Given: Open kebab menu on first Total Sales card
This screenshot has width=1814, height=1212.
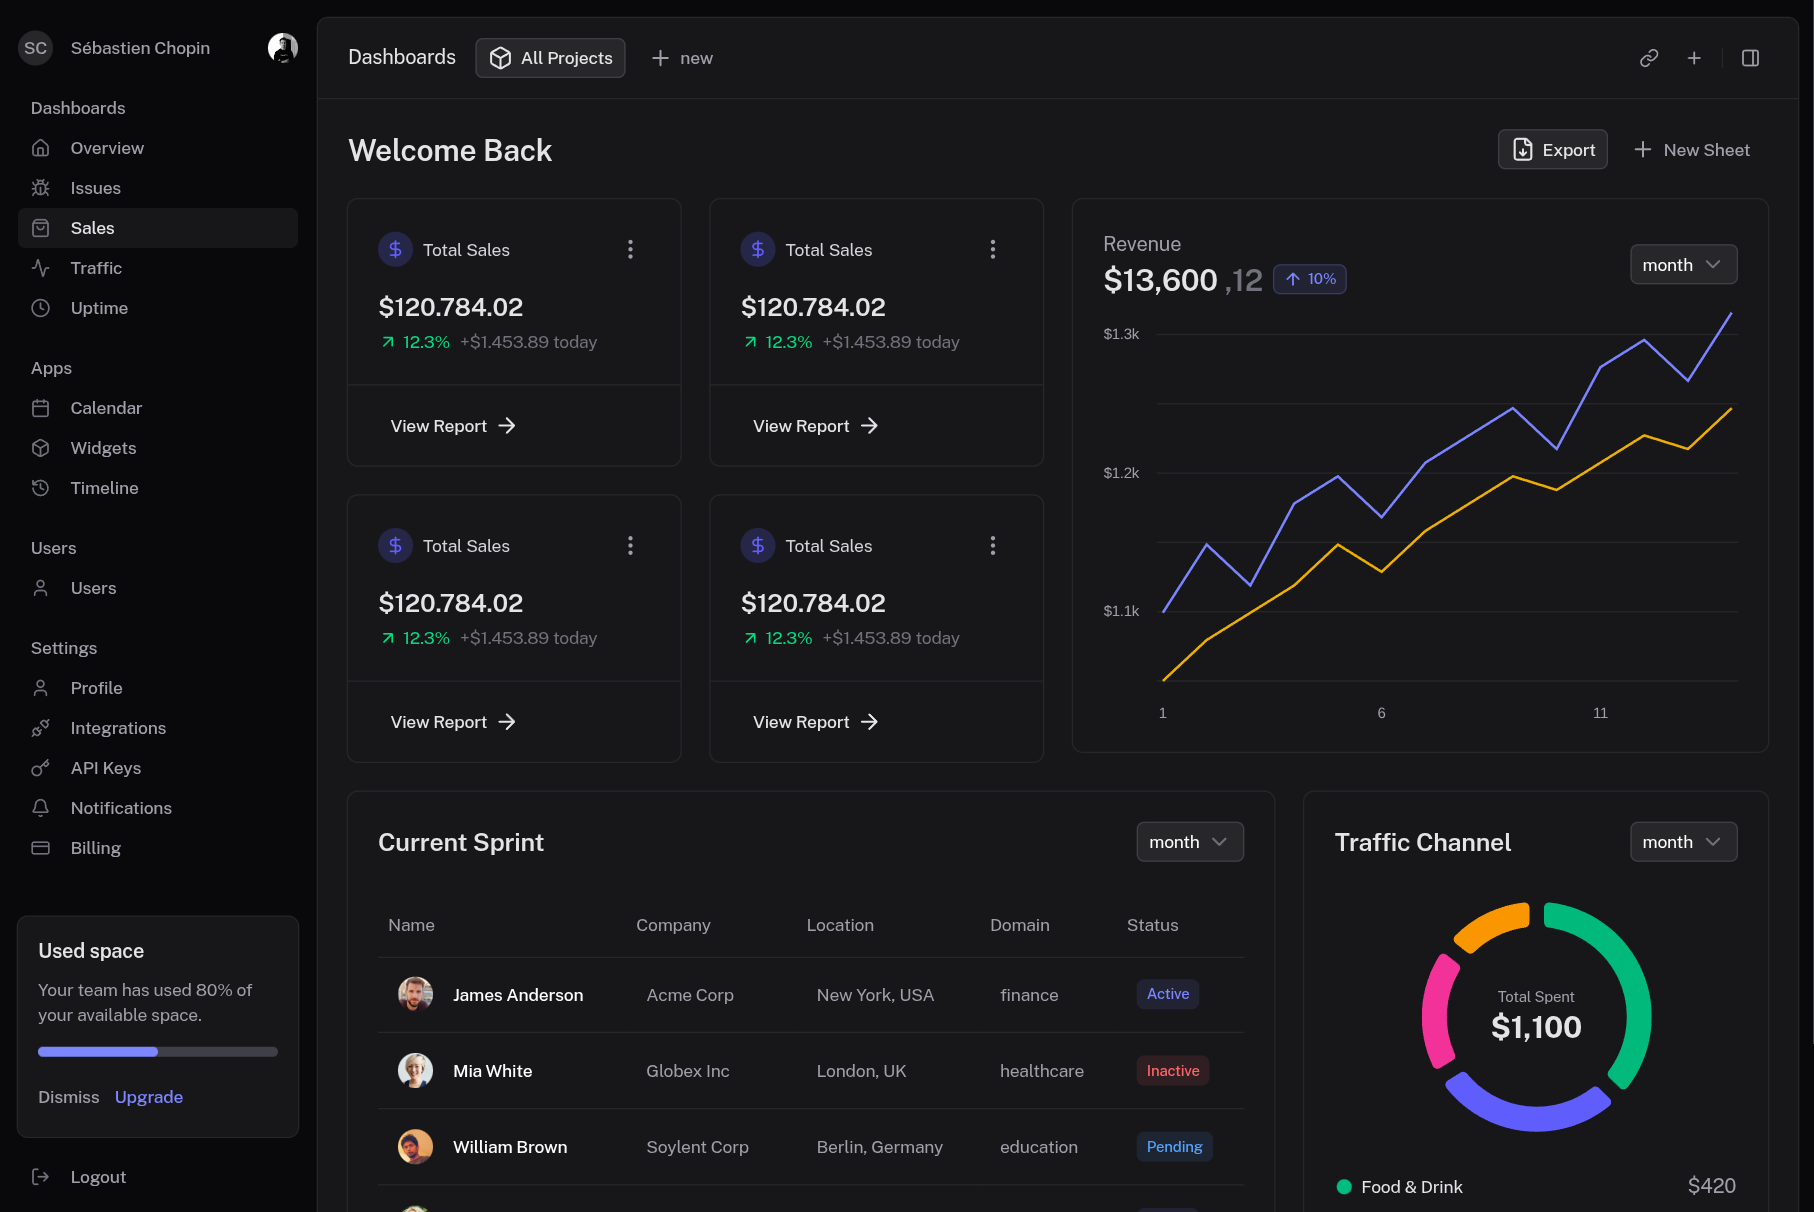Looking at the screenshot, I should [x=630, y=250].
